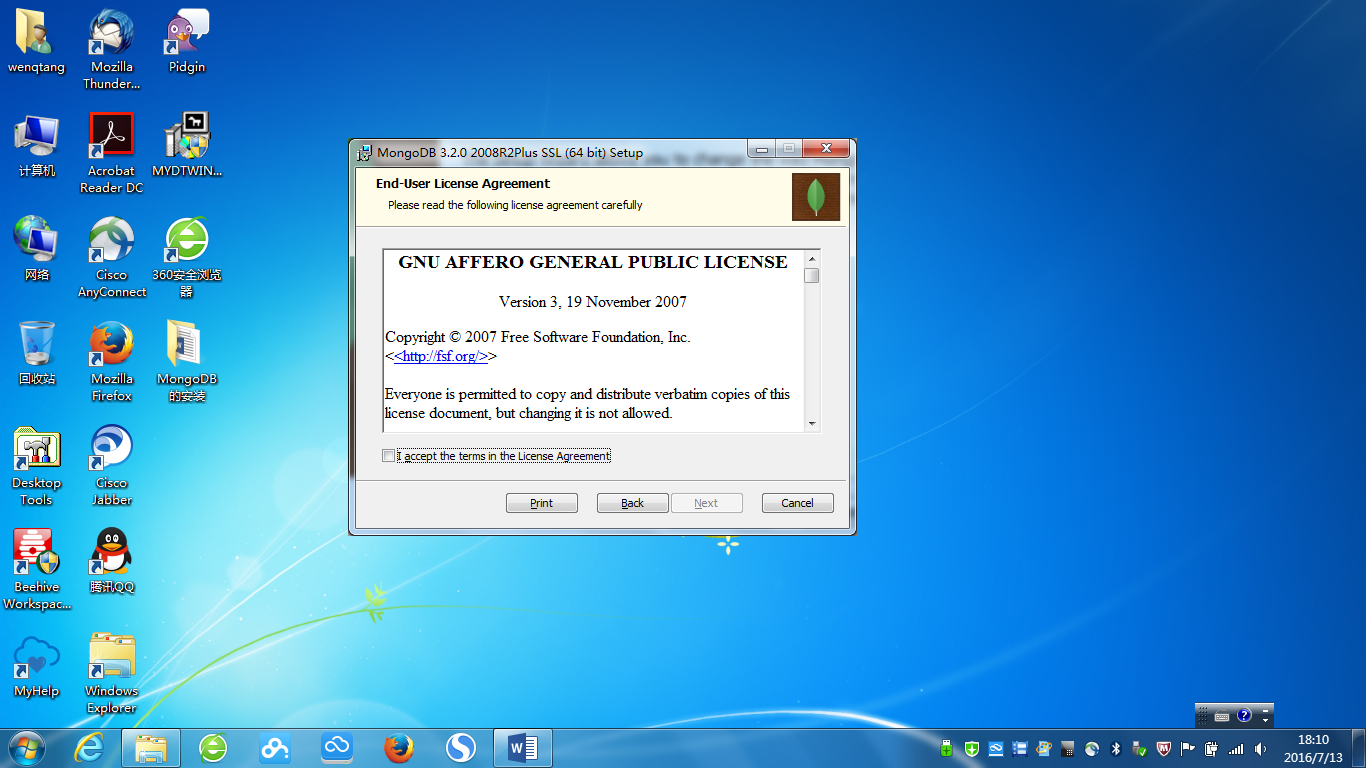Click the Cancel button in setup

point(798,503)
